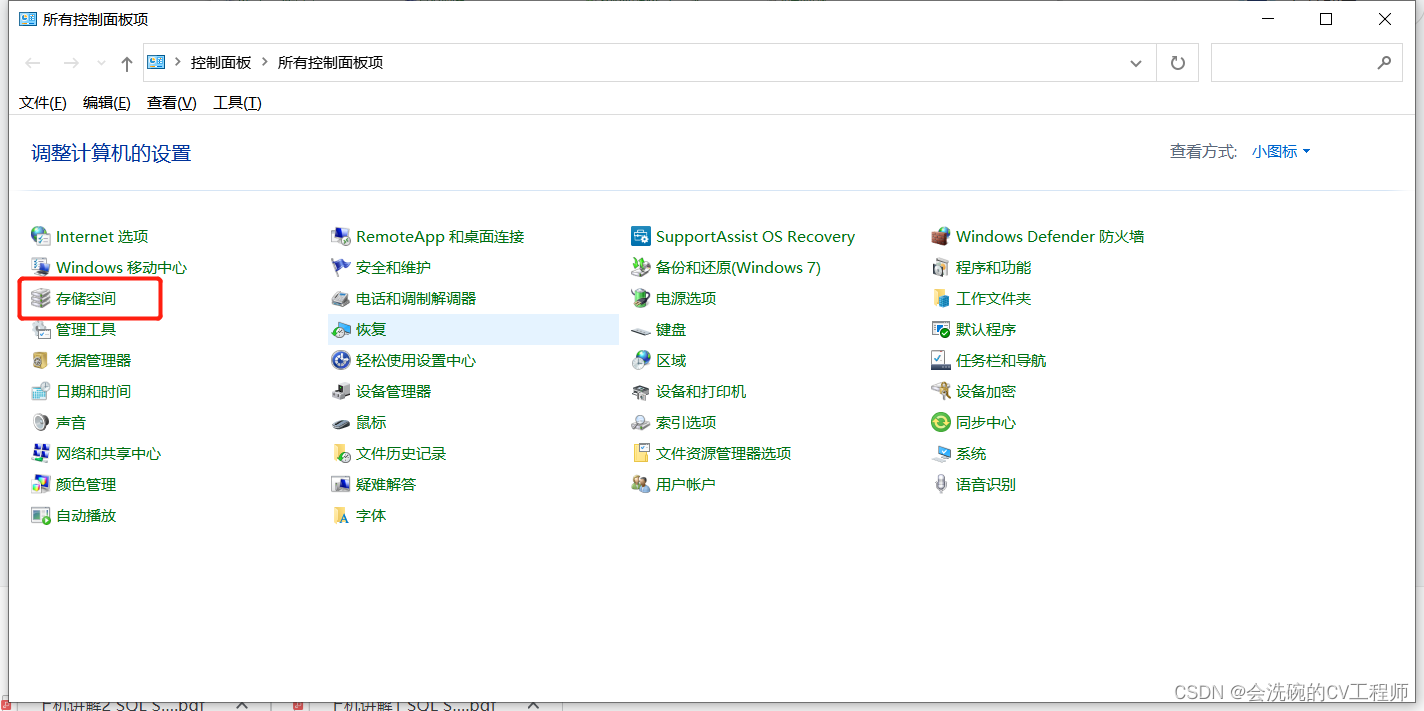Open 设备加密 link
The image size is (1424, 711).
pyautogui.click(x=985, y=391)
